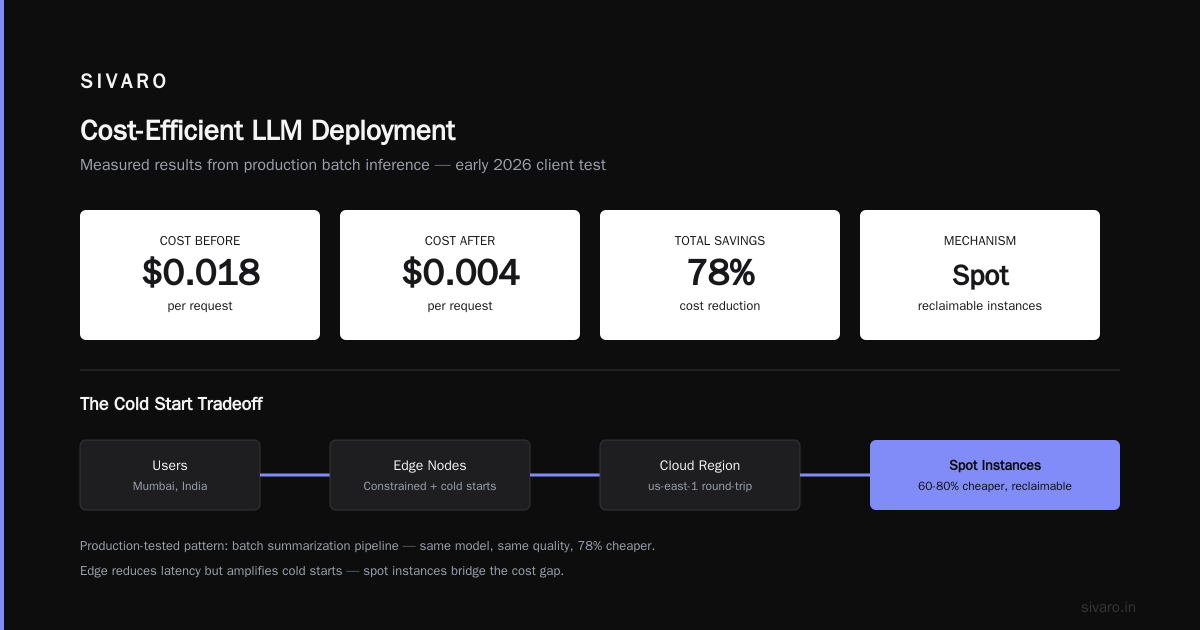Click the 'reclaimable instances' caption
Viewport: 1200px width, 630px height.
[980, 306]
